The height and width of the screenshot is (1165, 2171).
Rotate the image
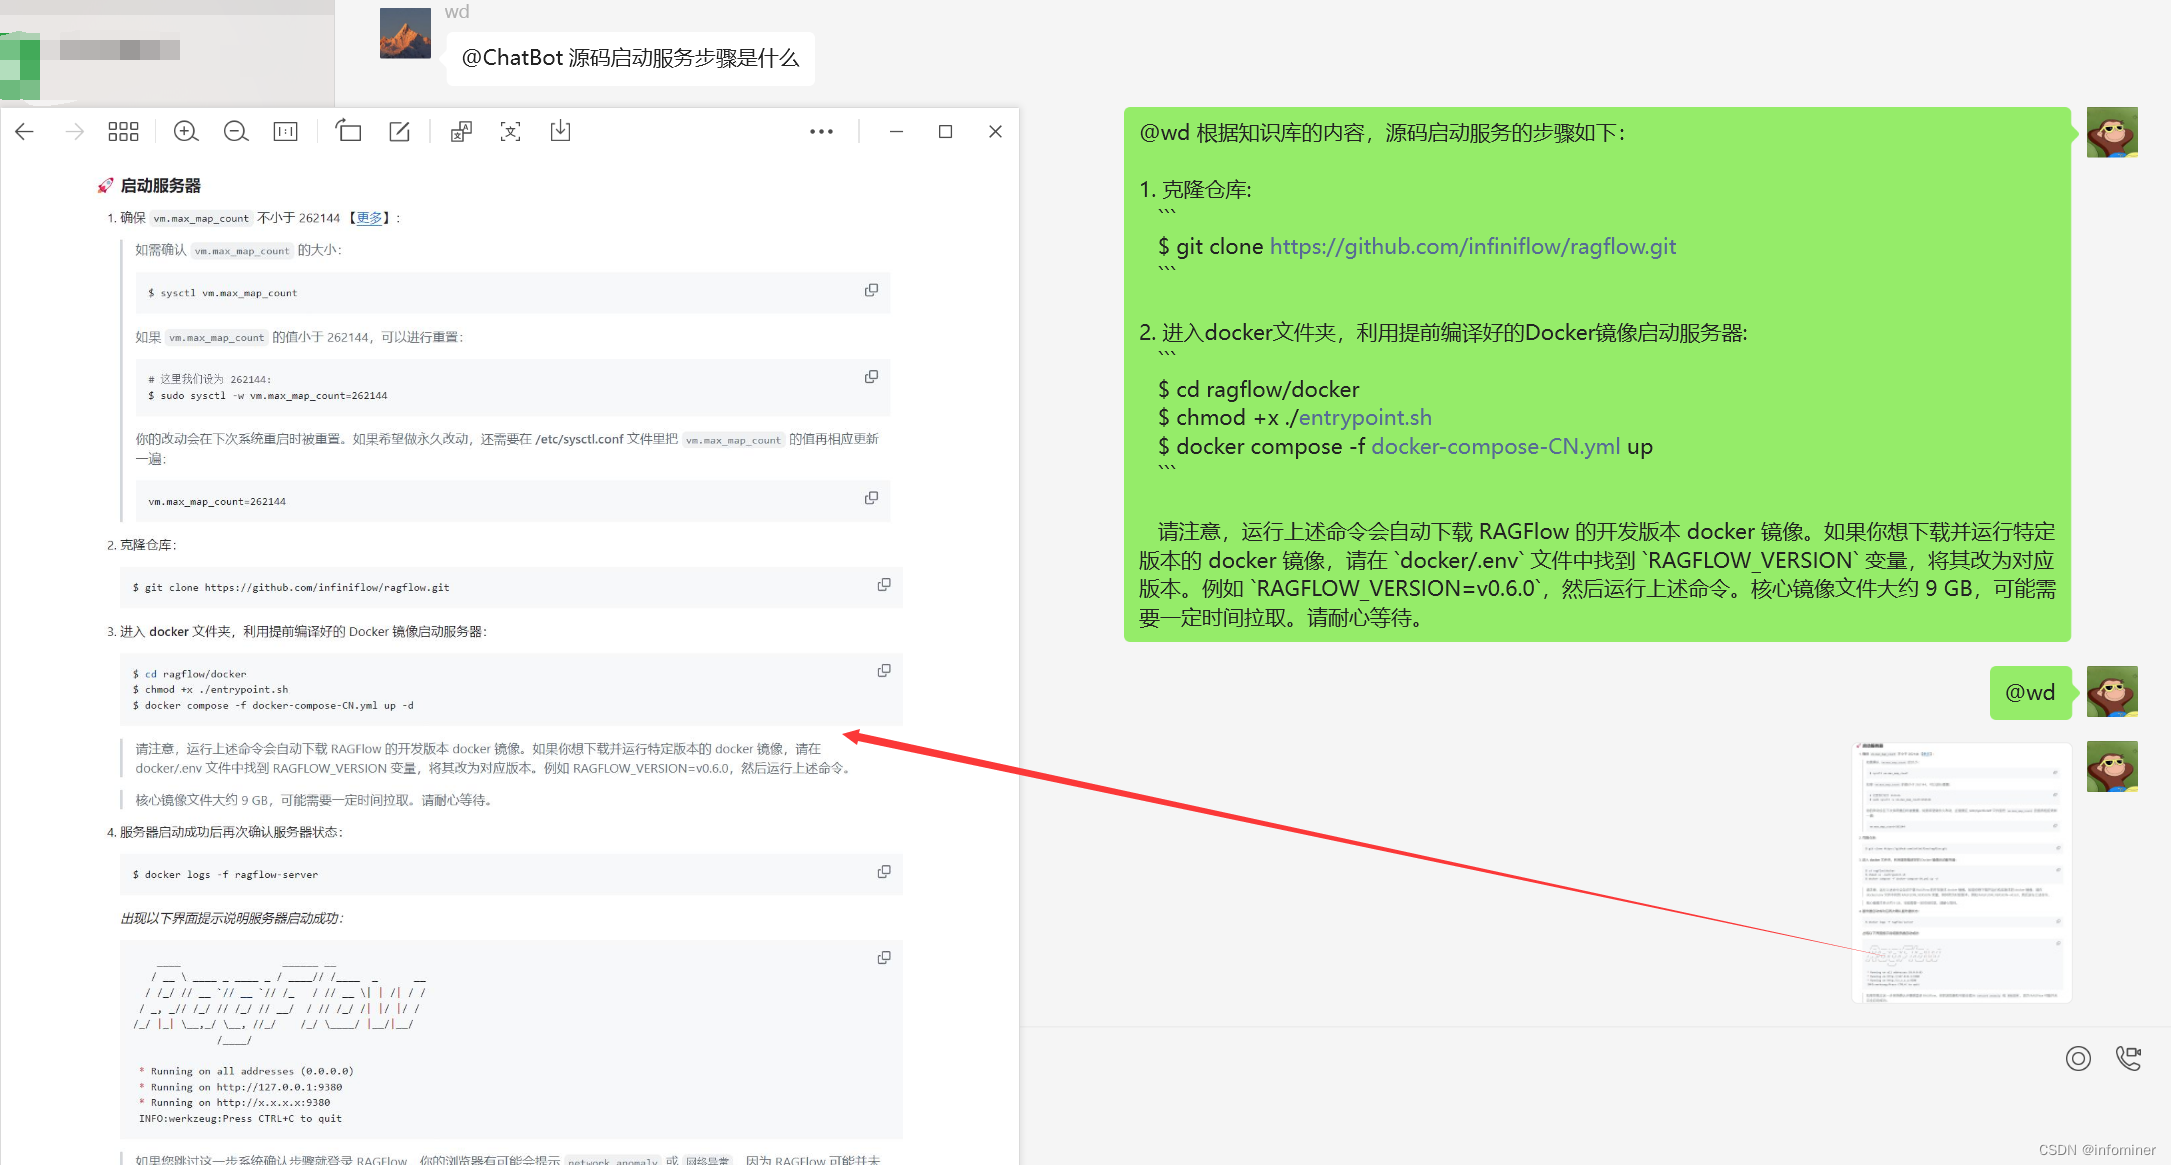point(348,131)
